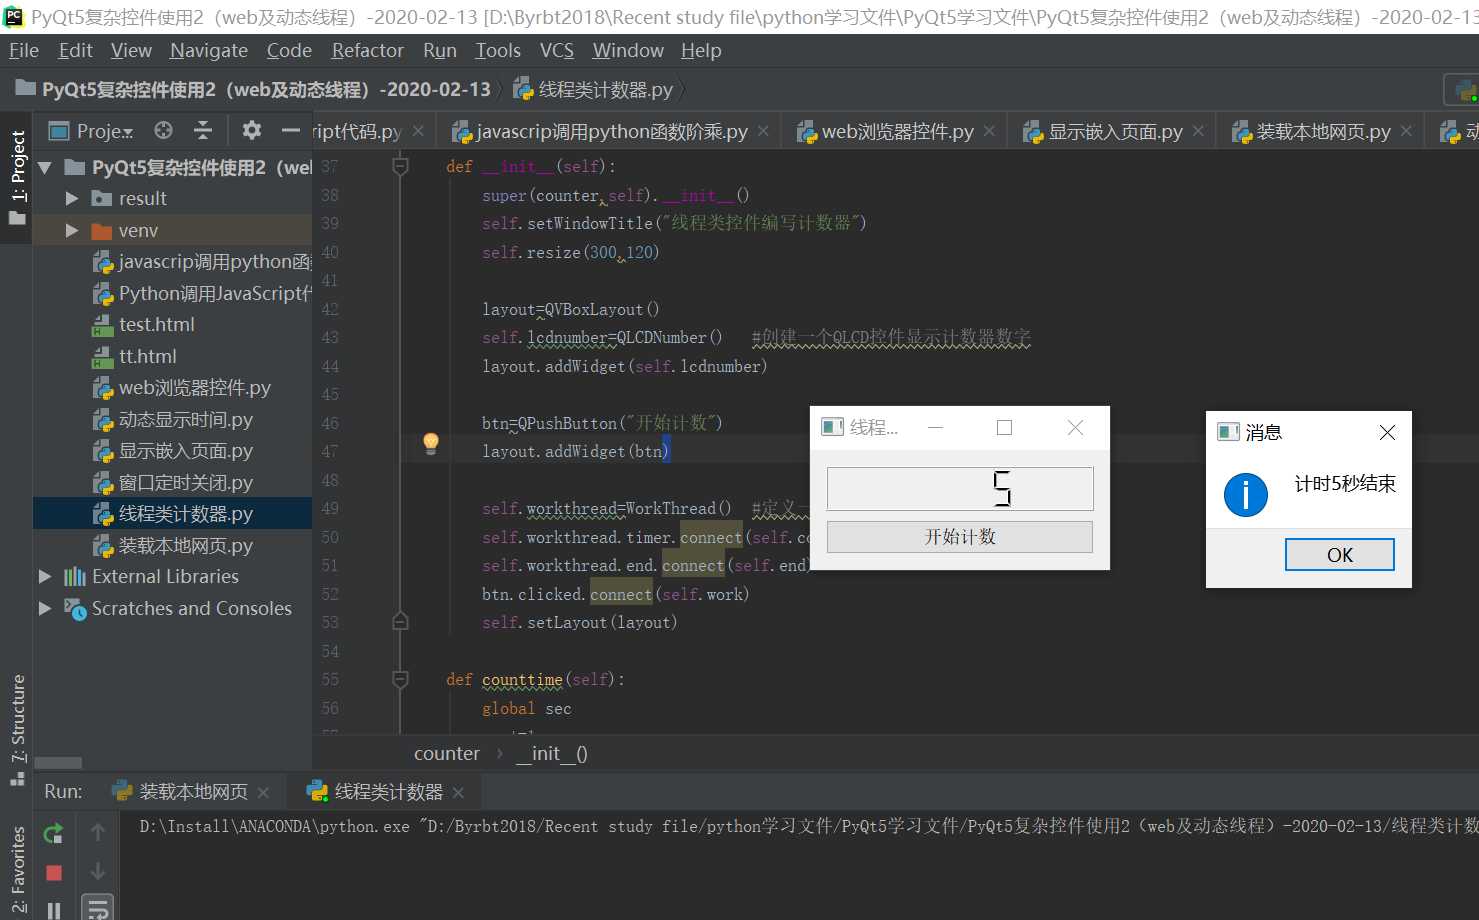1479x920 pixels.
Task: Click the fold end marker at line 53
Action: coord(400,622)
